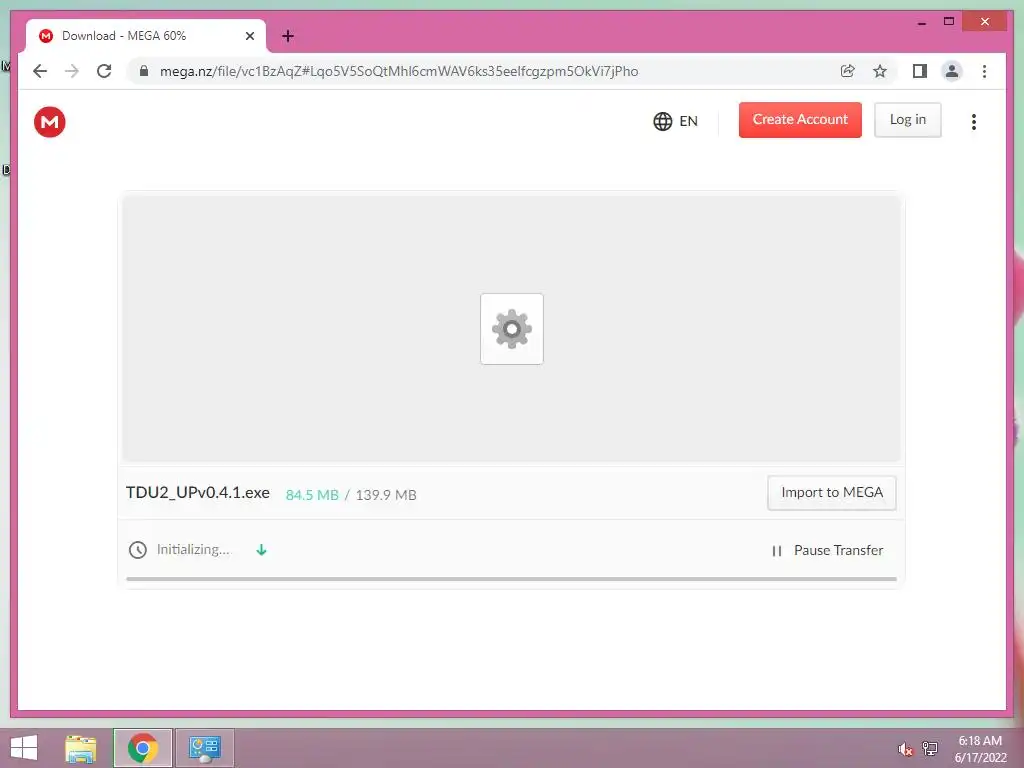Close the Download - MEGA tab
This screenshot has width=1024, height=768.
click(x=249, y=36)
